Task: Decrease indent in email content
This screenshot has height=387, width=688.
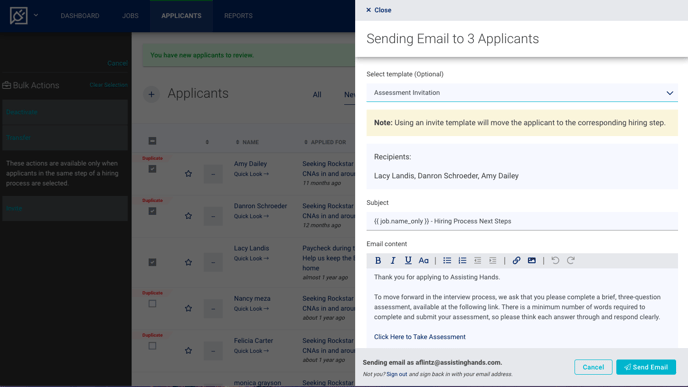Action: coord(478,261)
